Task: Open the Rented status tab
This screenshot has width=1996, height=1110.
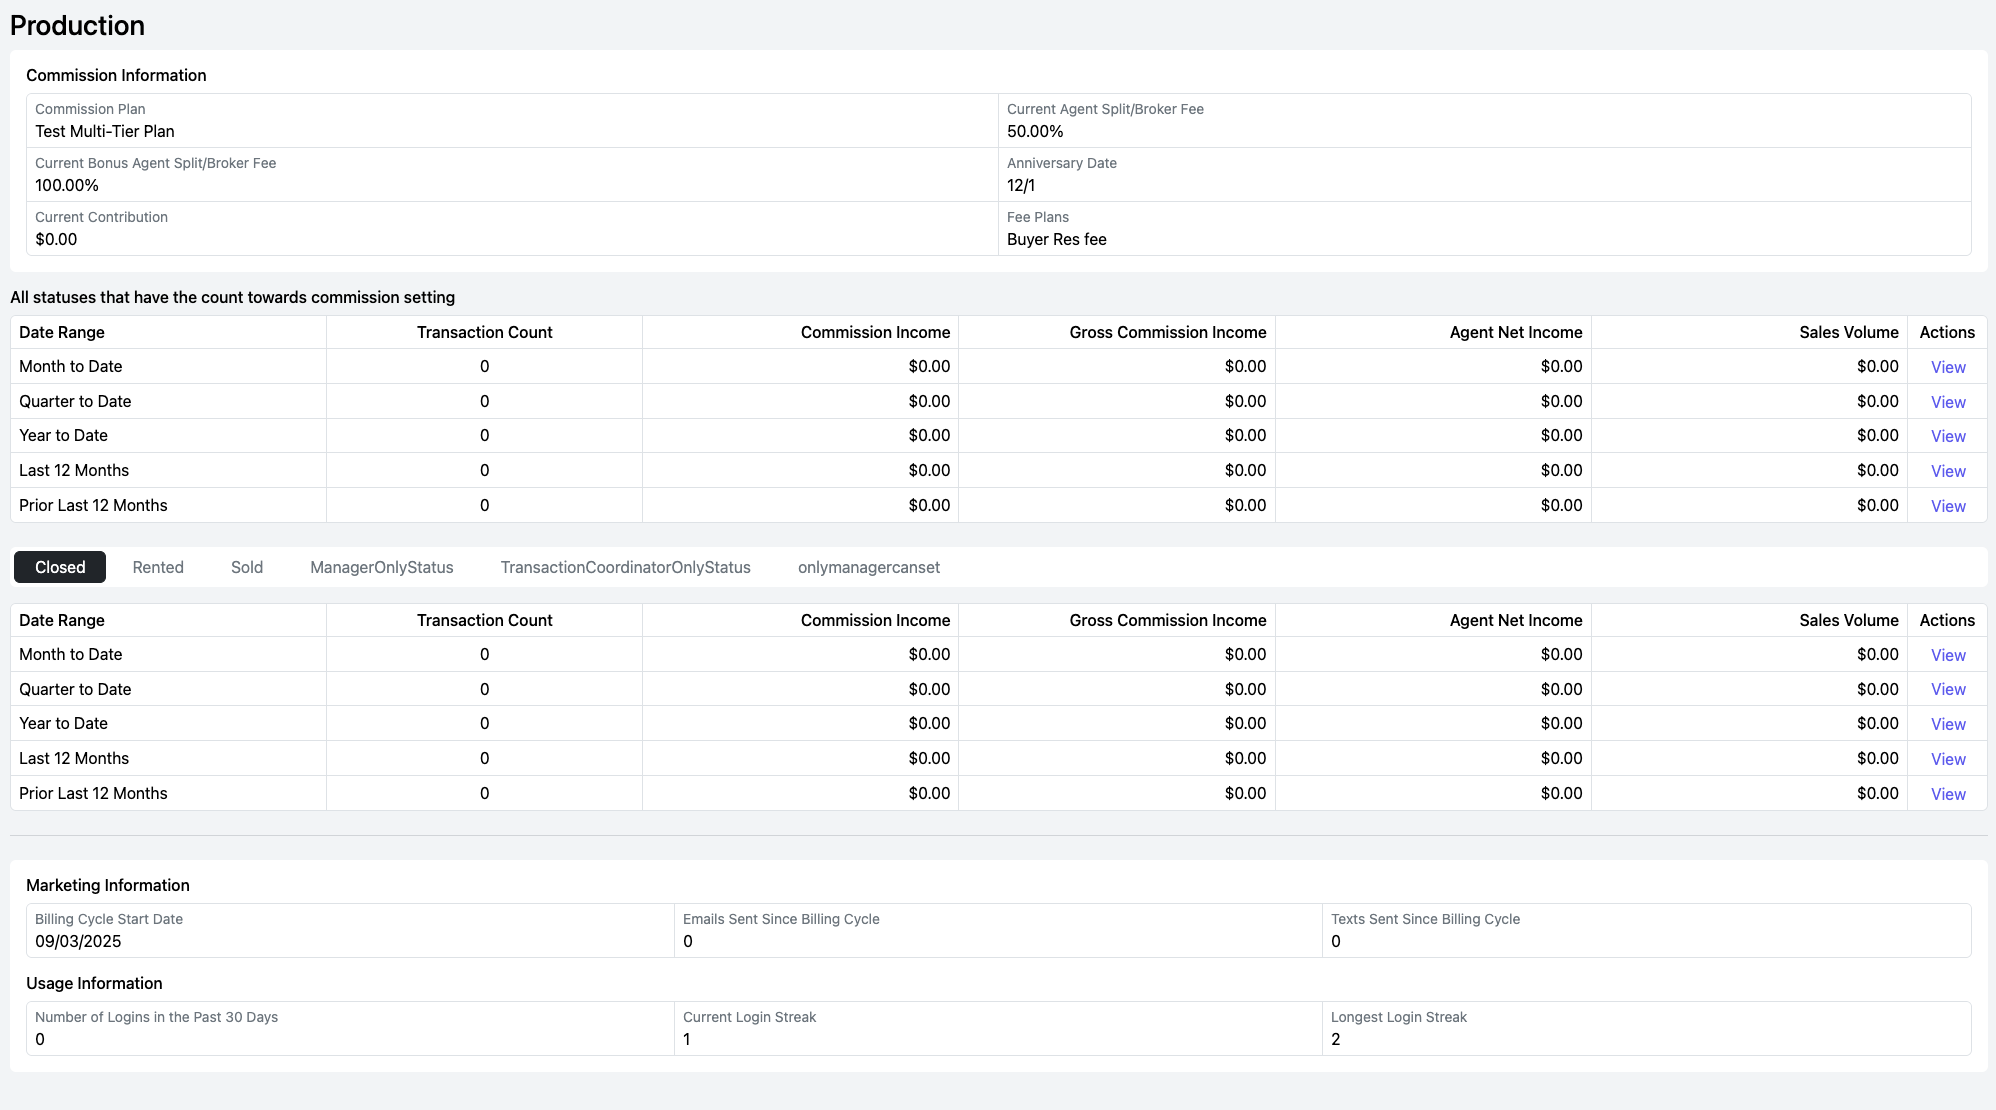Action: [158, 567]
